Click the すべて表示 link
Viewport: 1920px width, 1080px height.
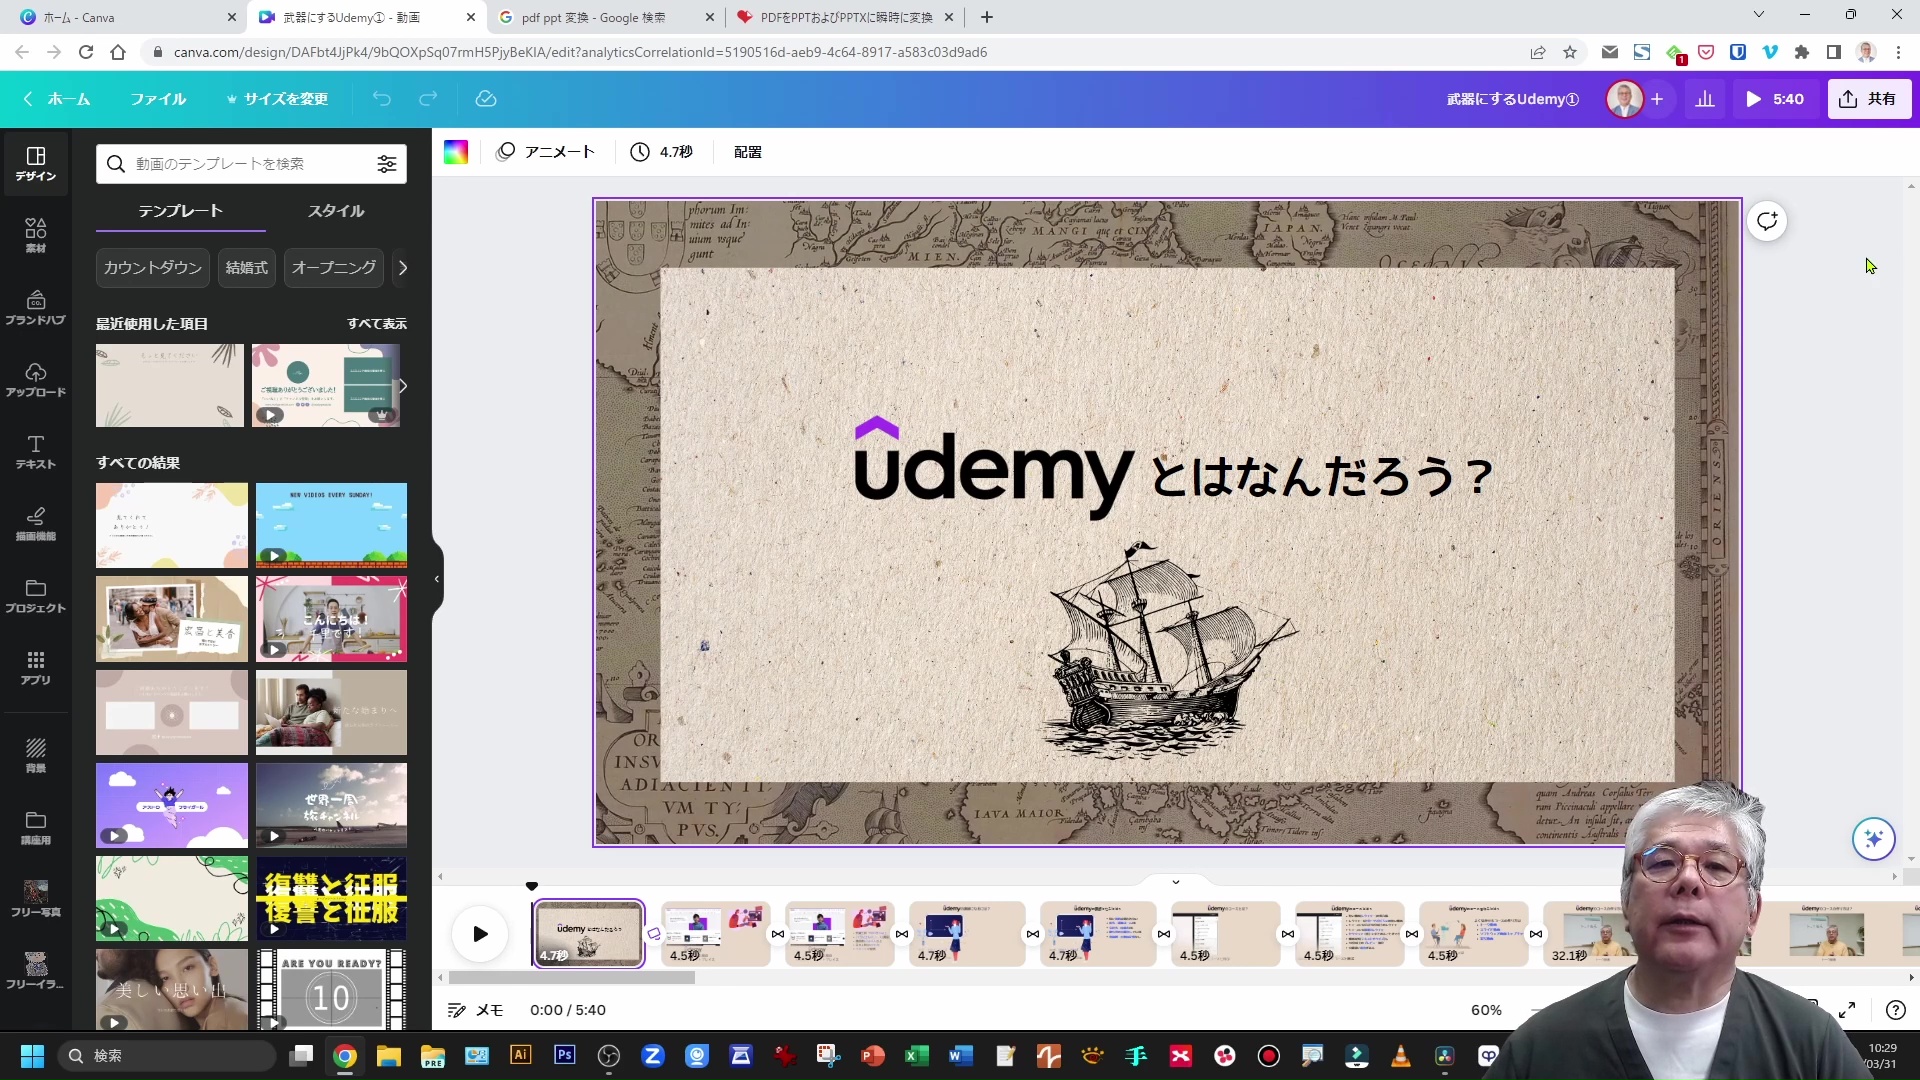(x=377, y=324)
